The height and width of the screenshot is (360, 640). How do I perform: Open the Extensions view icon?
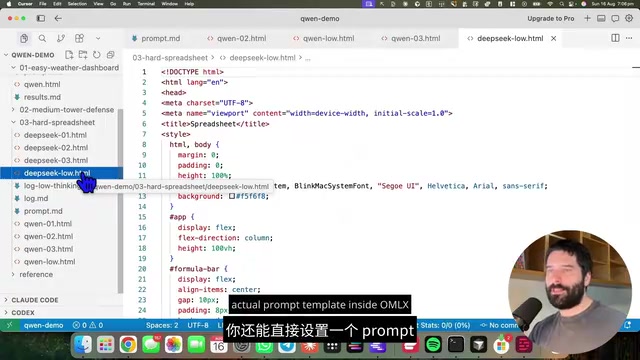pos(79,38)
